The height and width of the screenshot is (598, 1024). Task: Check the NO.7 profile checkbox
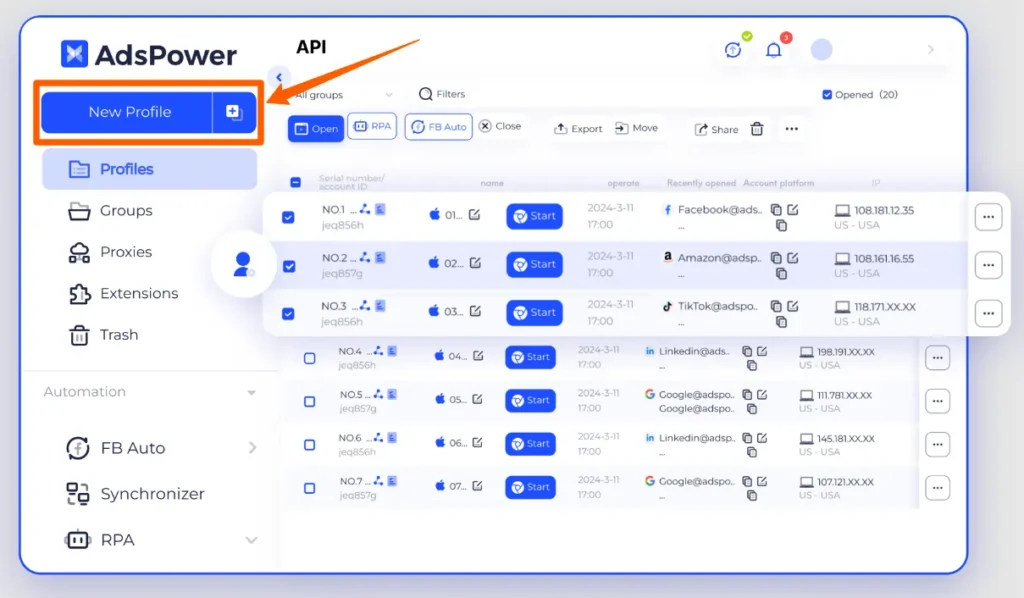[310, 488]
